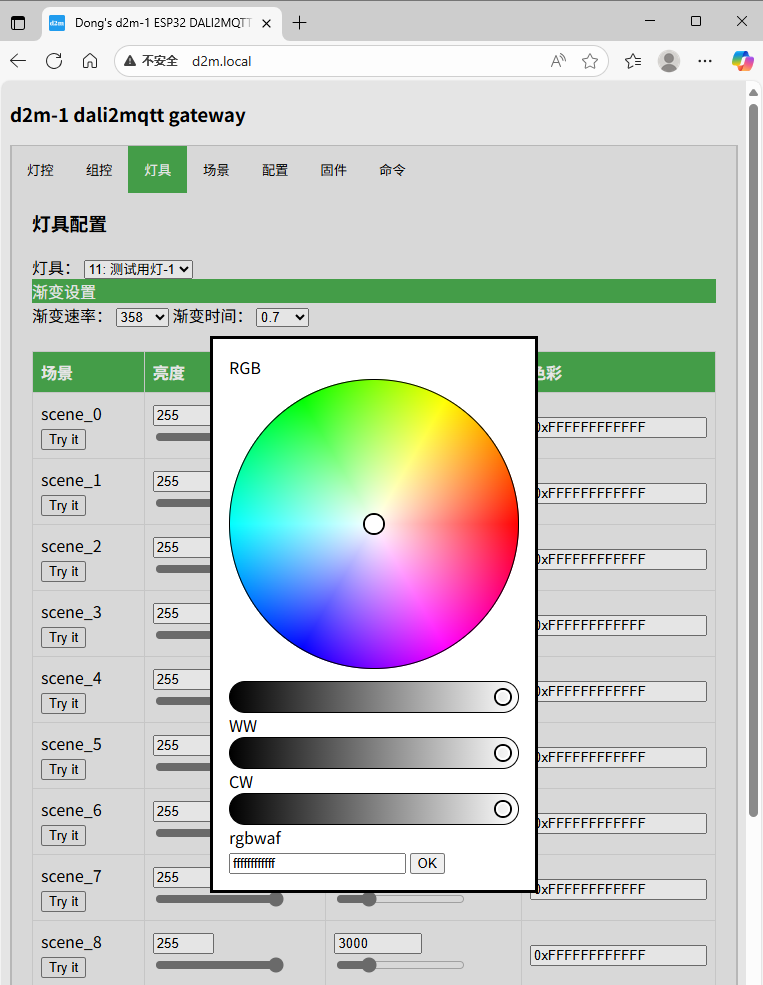
Task: Open browser settings and more menu
Action: click(705, 61)
